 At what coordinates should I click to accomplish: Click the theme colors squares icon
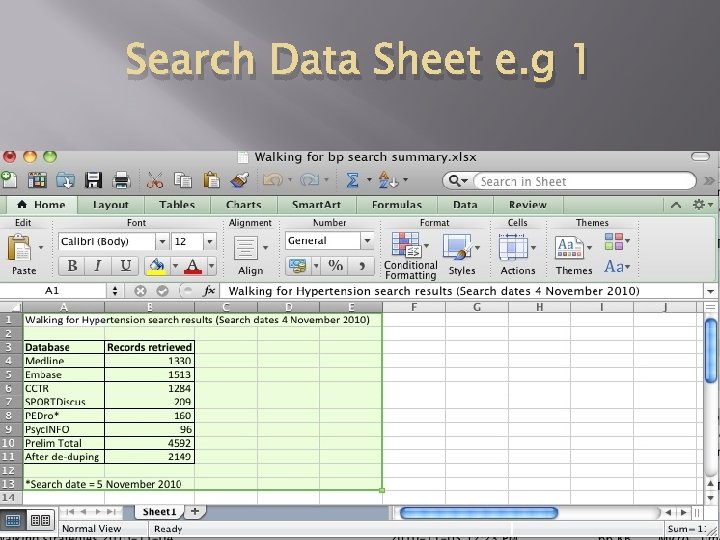click(614, 241)
